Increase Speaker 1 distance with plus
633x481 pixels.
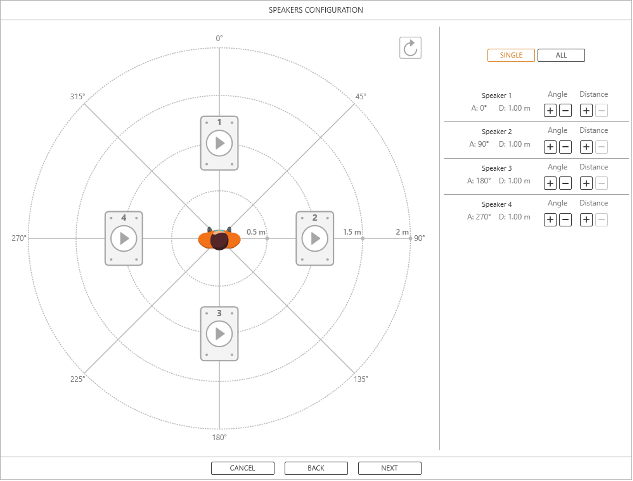(x=586, y=110)
